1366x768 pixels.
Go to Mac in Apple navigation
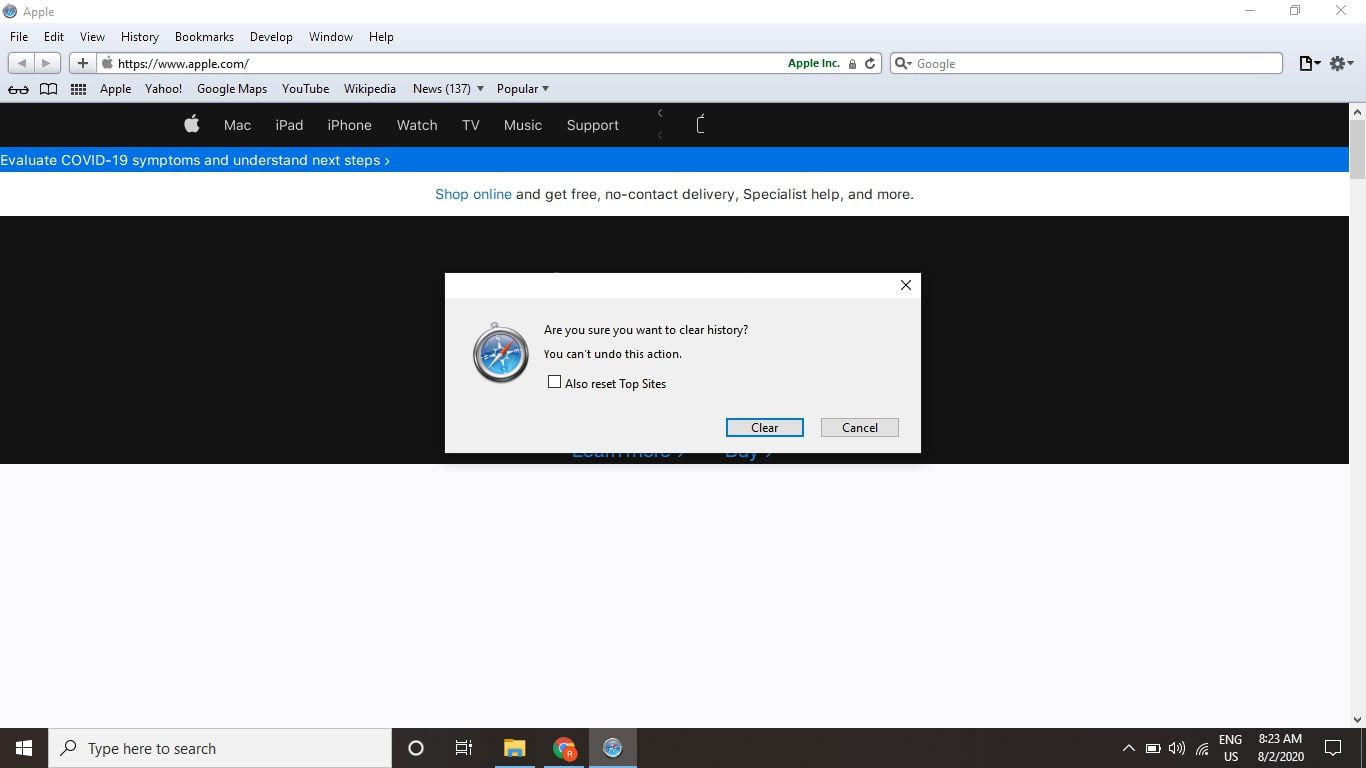(237, 125)
